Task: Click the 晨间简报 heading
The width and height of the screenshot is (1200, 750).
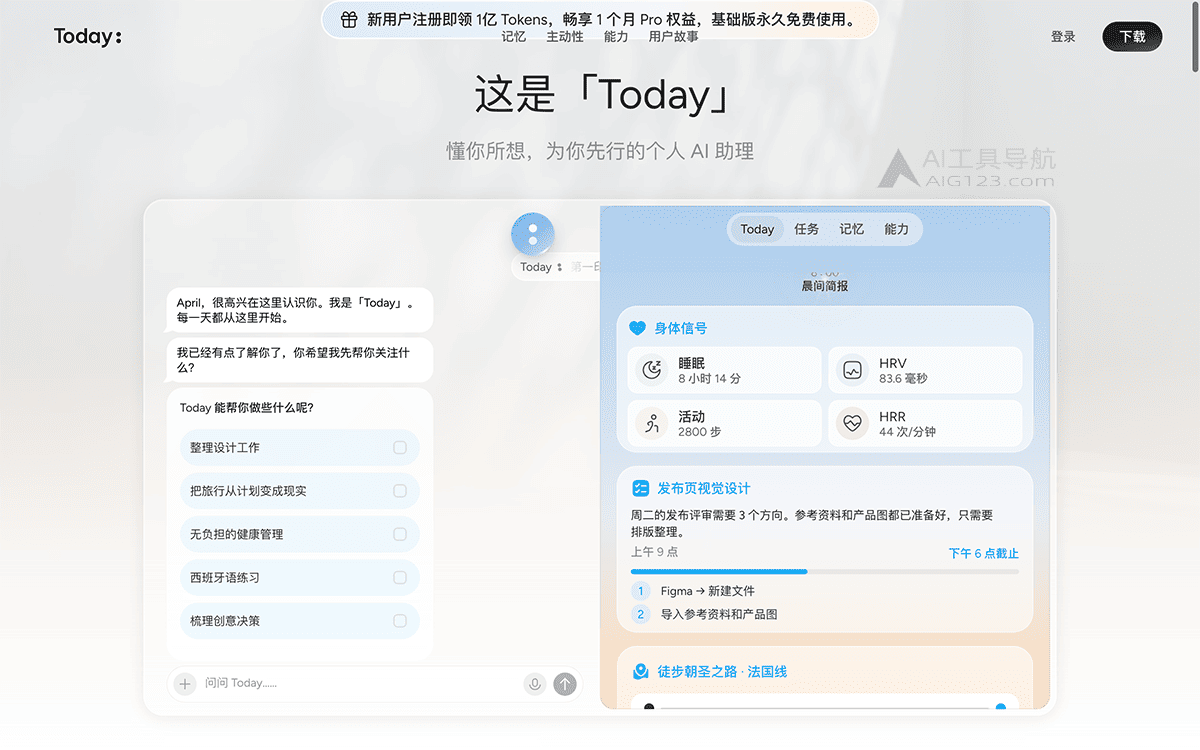Action: point(825,286)
